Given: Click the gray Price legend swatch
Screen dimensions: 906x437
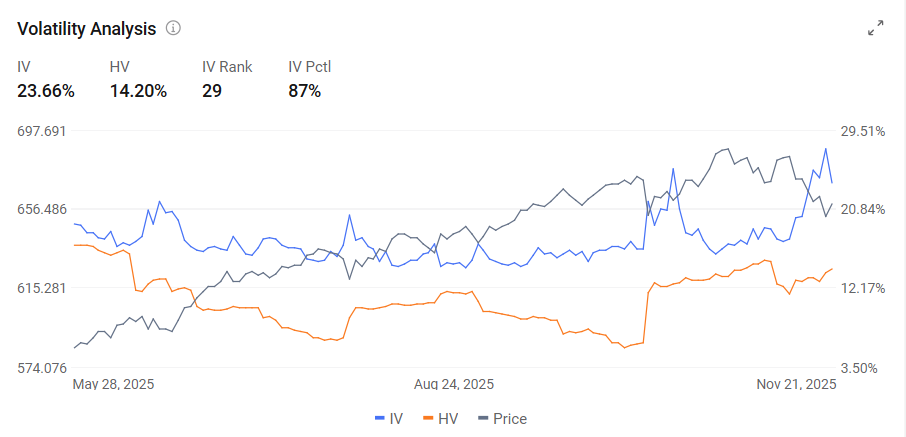Looking at the screenshot, I should (482, 418).
